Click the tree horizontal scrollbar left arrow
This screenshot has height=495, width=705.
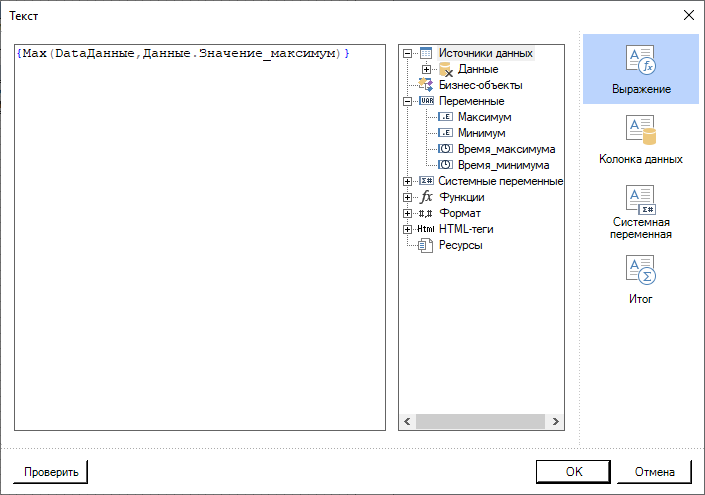click(x=407, y=421)
